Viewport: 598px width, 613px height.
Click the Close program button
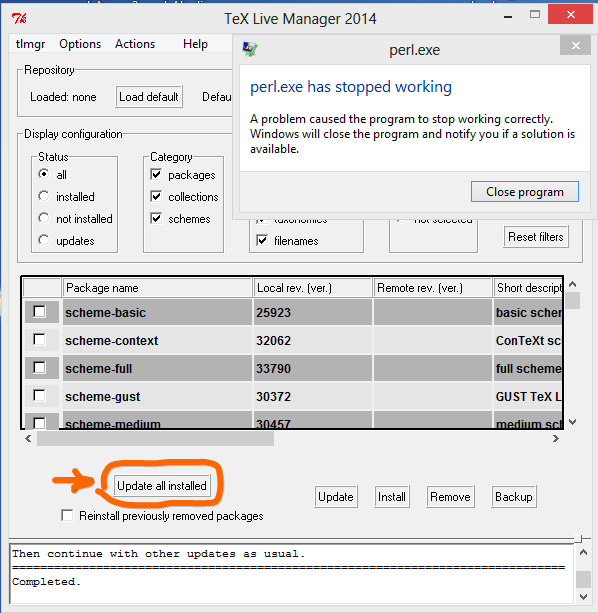[525, 192]
